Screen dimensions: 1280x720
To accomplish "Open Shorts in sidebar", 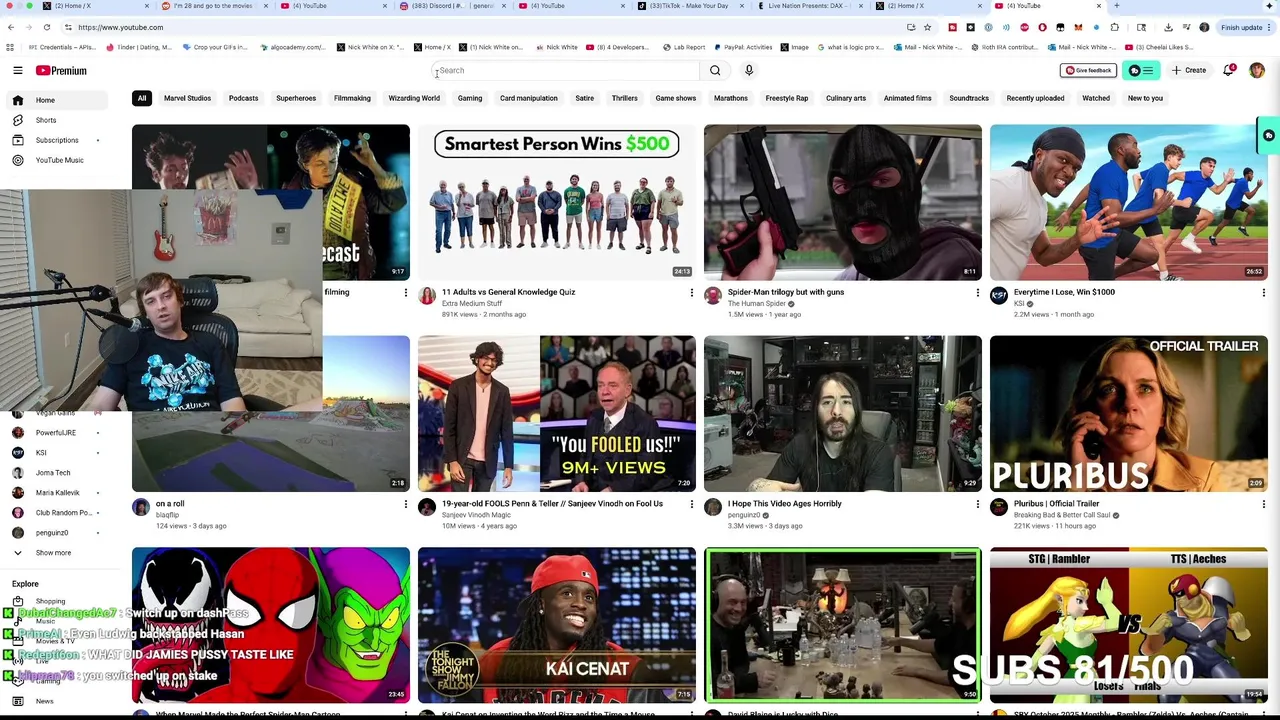I will pos(57,120).
